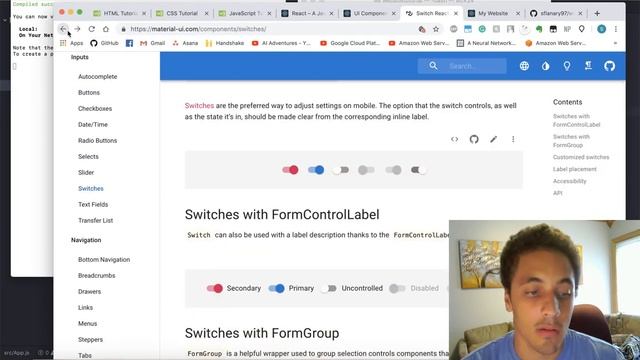Open Radio Buttons in the sidebar

coord(98,140)
